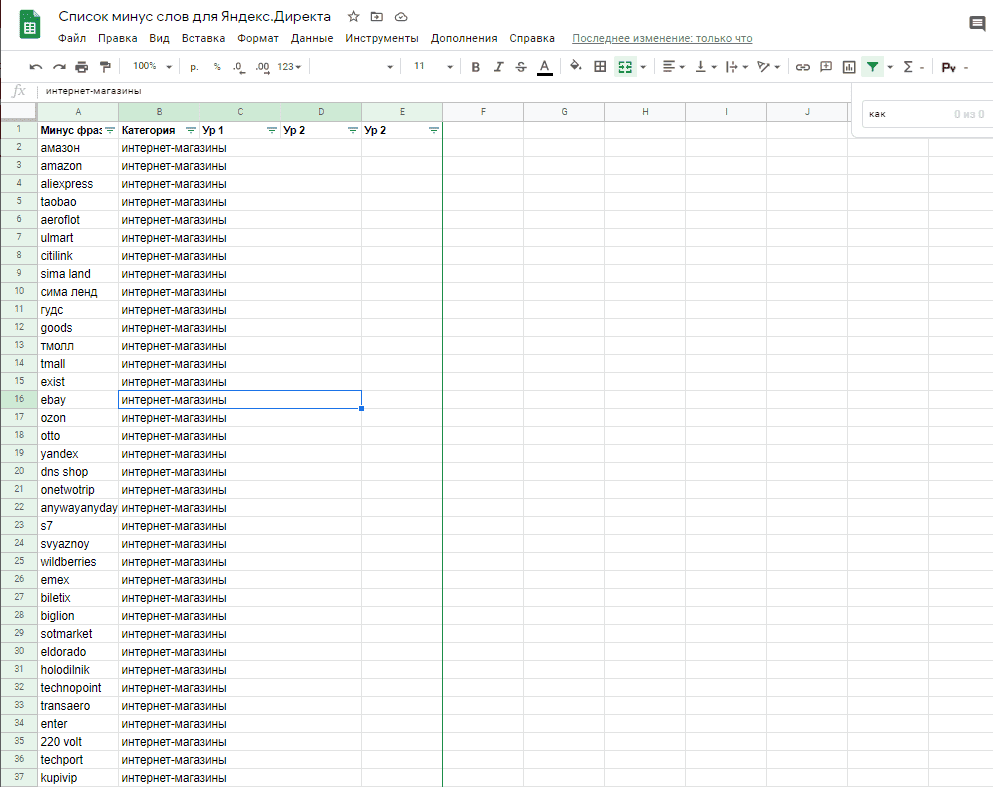Open the Вставка menu
Viewport: 993px width, 787px height.
[x=203, y=38]
